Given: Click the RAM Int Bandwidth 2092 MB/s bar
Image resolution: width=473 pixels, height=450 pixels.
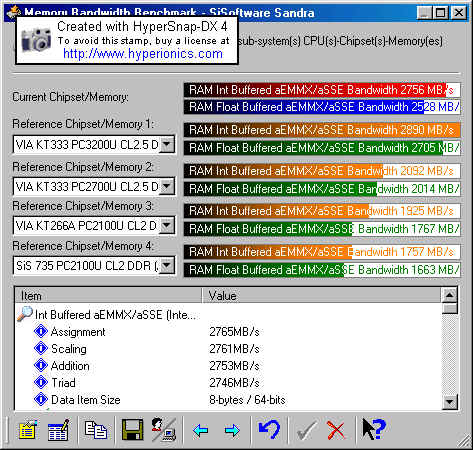Looking at the screenshot, I should click(x=322, y=171).
